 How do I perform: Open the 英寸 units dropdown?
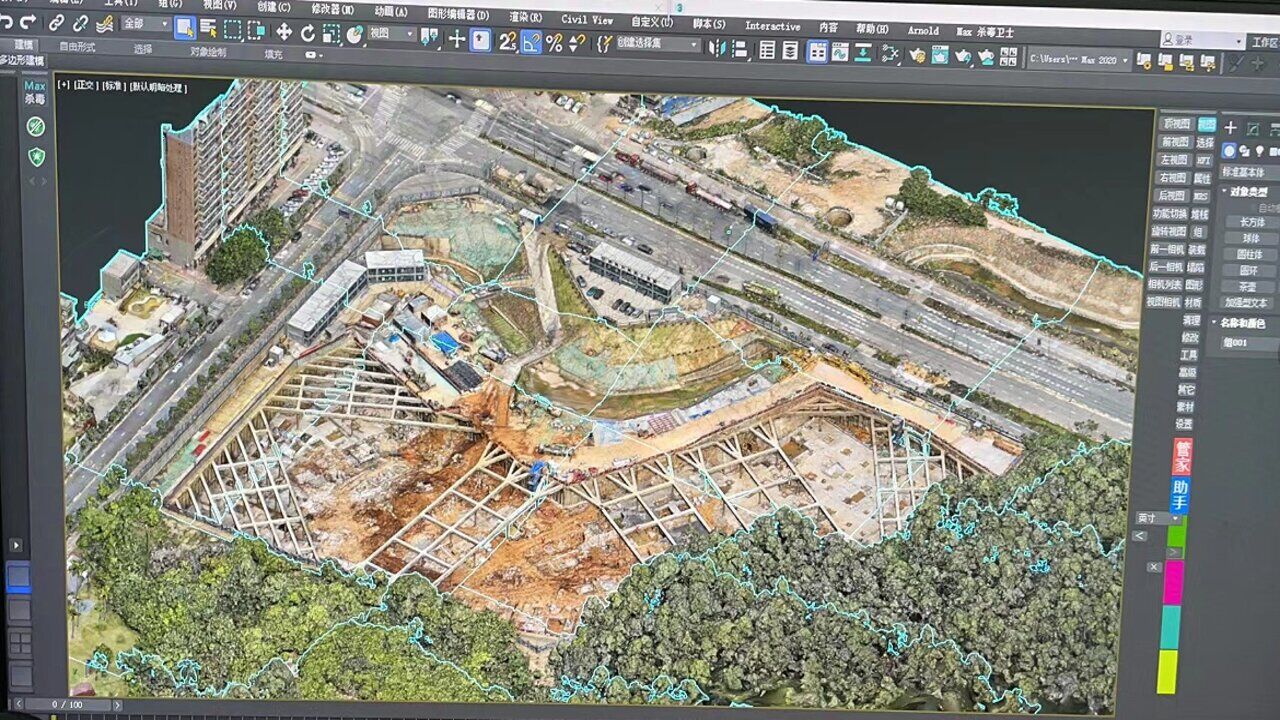[1159, 518]
